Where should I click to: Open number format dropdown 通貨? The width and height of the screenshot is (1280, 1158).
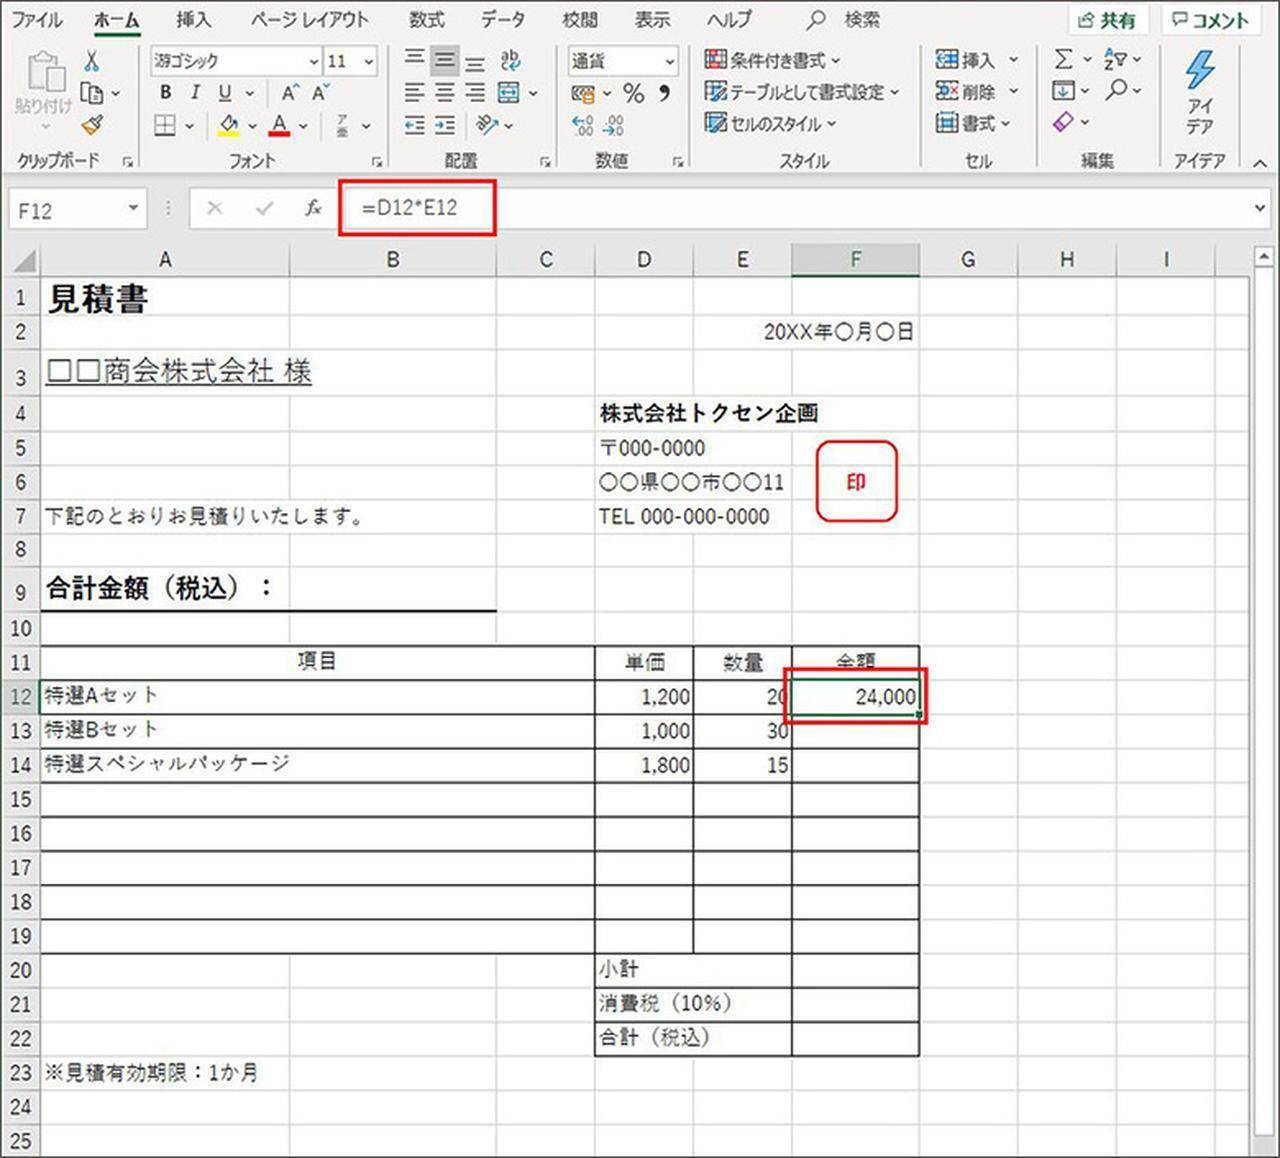pyautogui.click(x=669, y=61)
